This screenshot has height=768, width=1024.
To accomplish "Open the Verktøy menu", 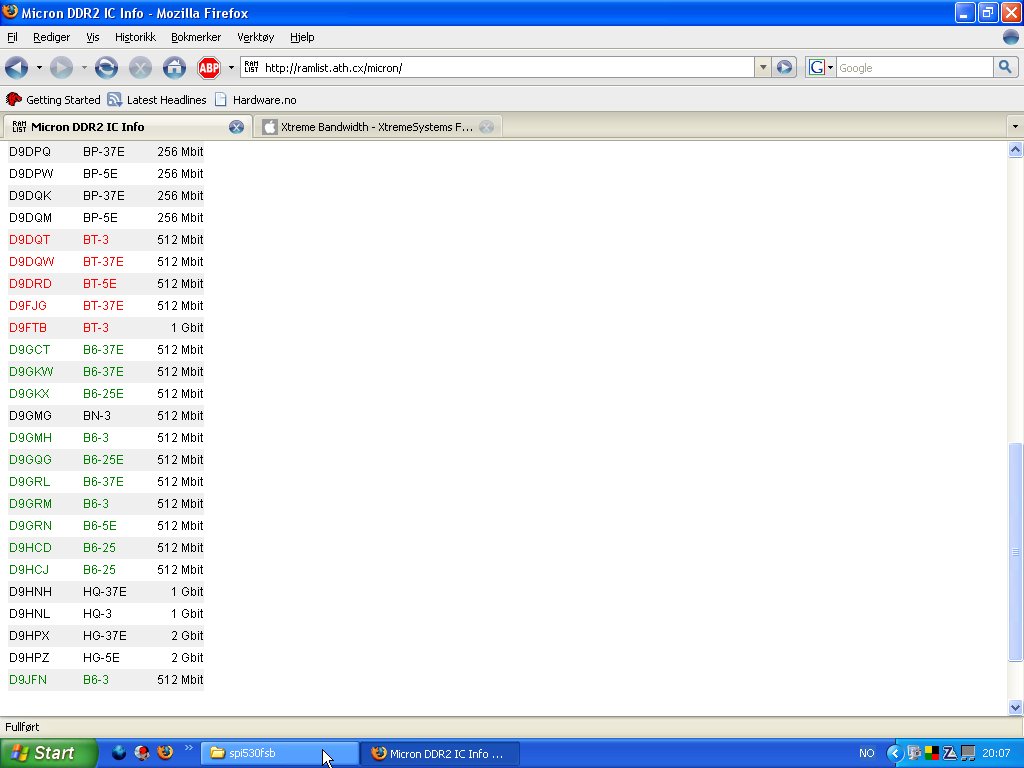I will 255,37.
